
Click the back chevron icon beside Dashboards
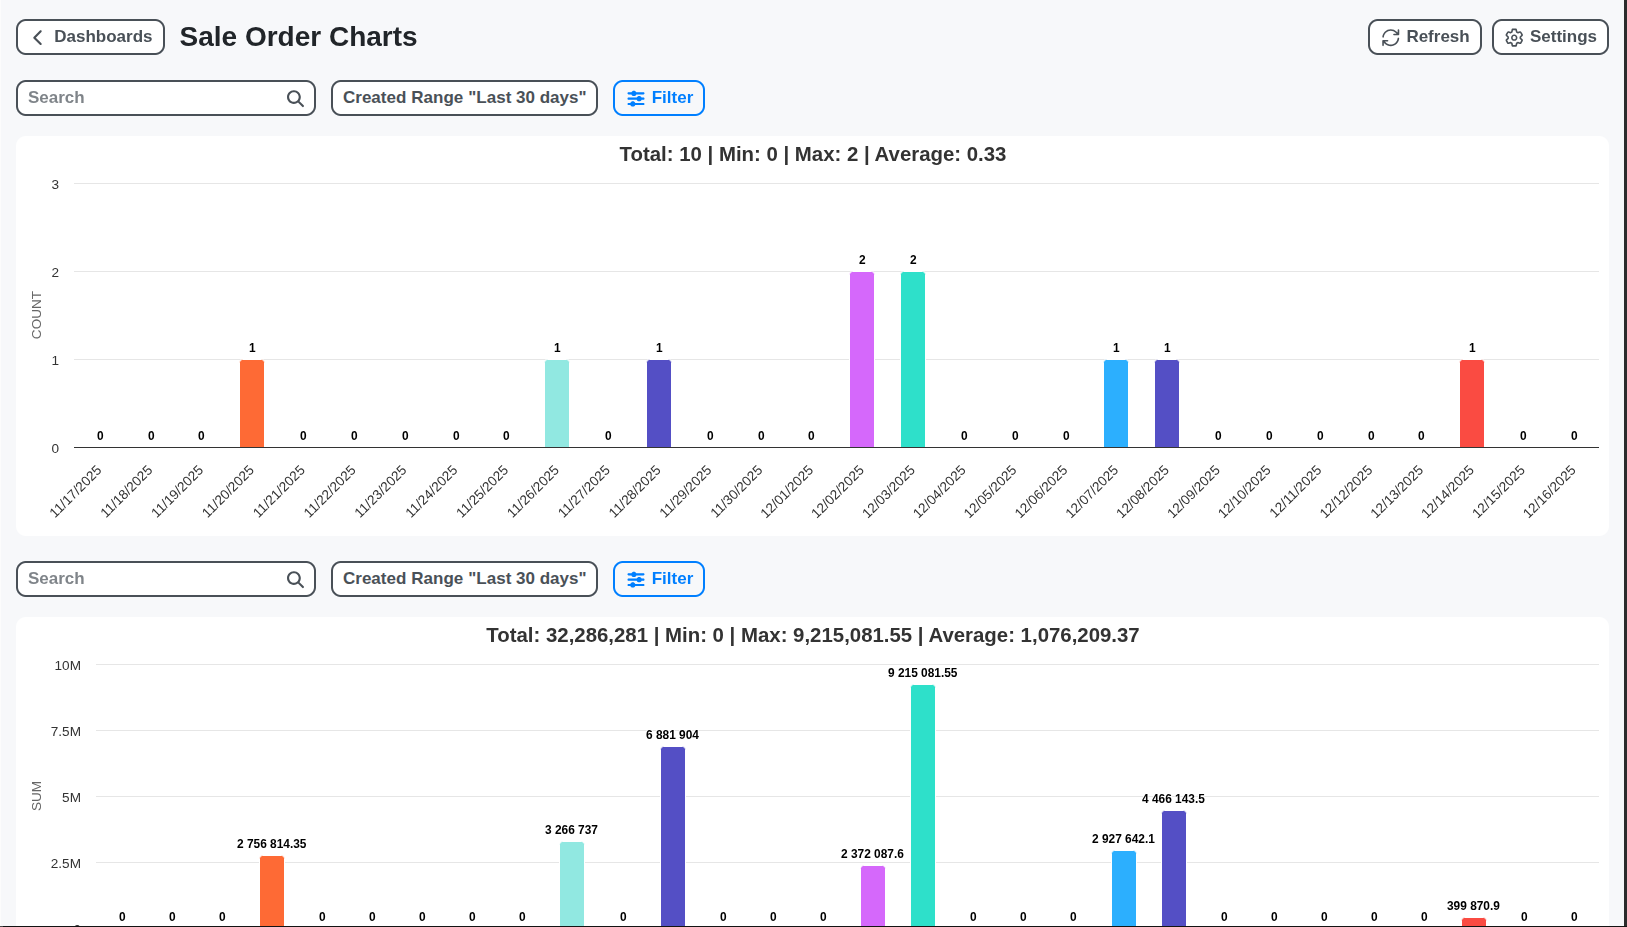(37, 37)
